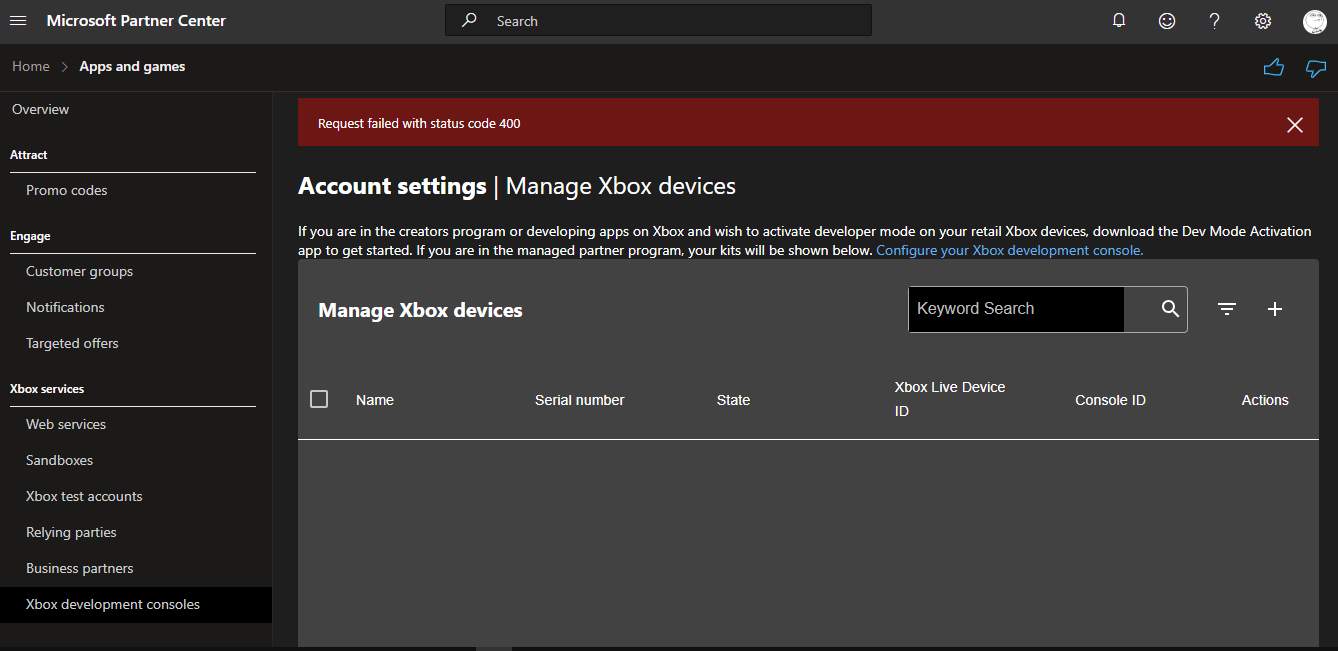Open the help question mark
Viewport: 1338px width, 651px height.
pyautogui.click(x=1215, y=21)
